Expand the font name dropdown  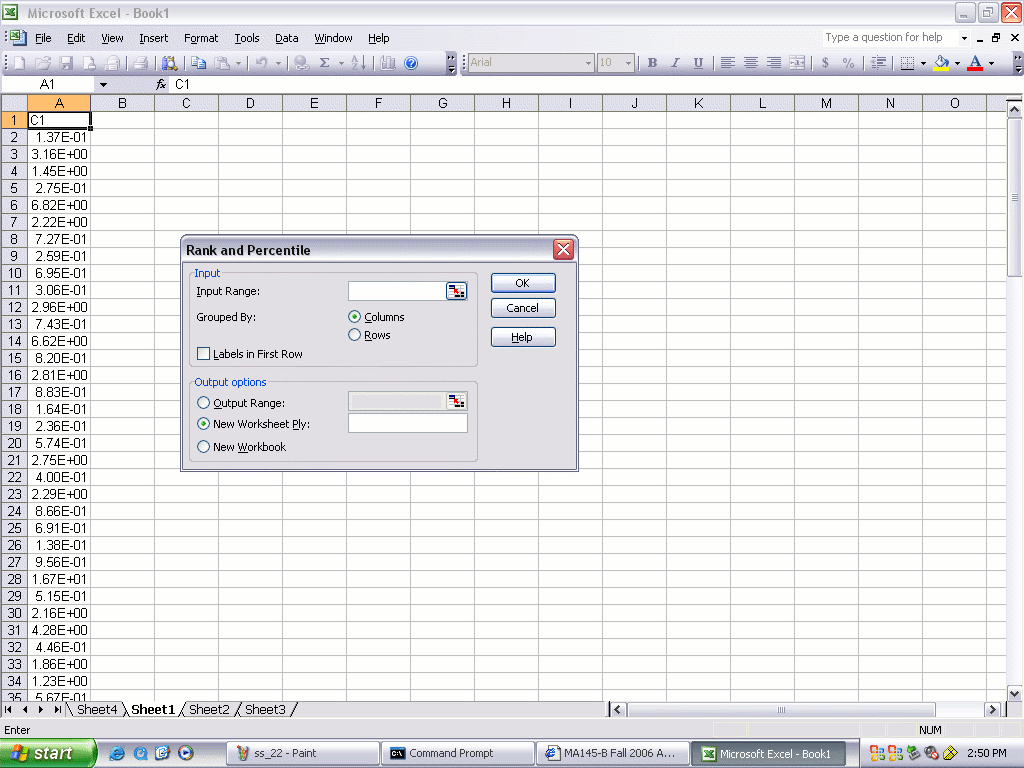pos(588,63)
